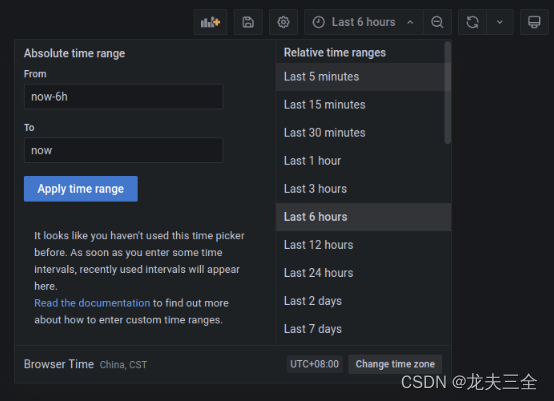Set range to Last 7 days
Viewport: 554px width, 401px height.
click(x=363, y=329)
